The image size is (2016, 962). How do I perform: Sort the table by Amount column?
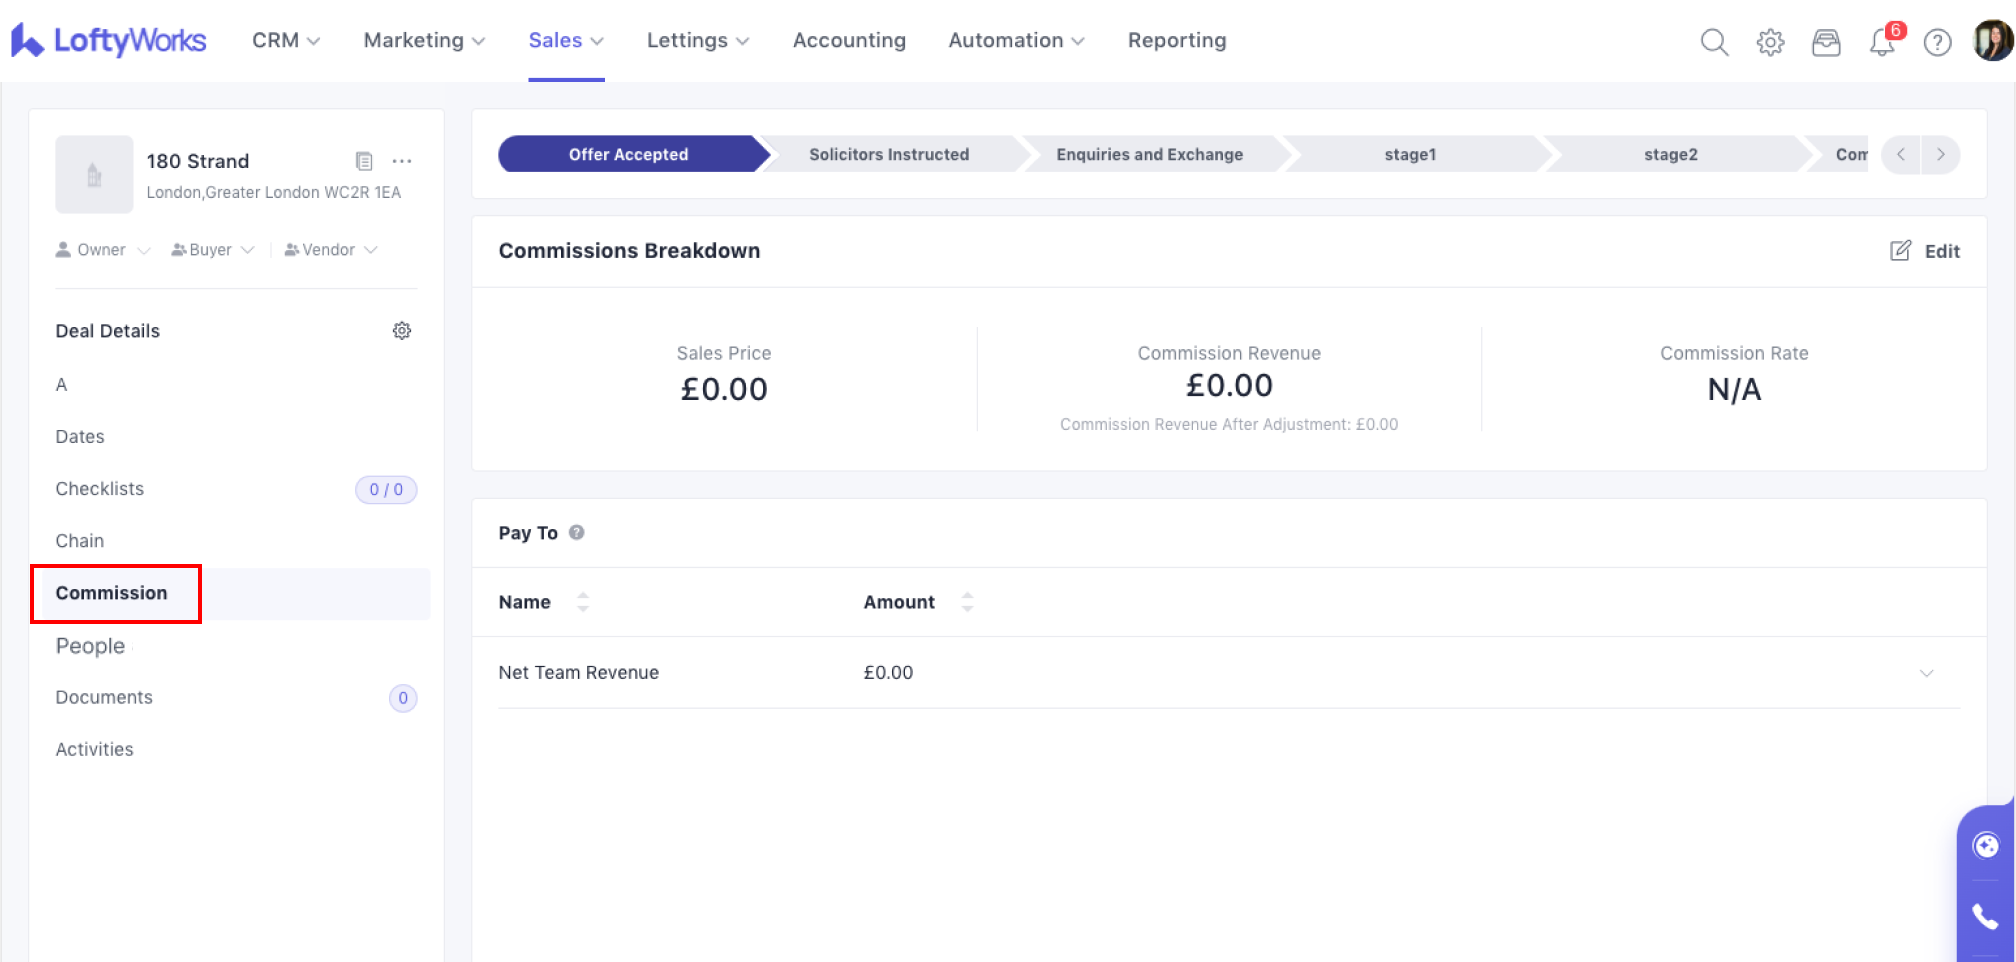[x=967, y=602]
